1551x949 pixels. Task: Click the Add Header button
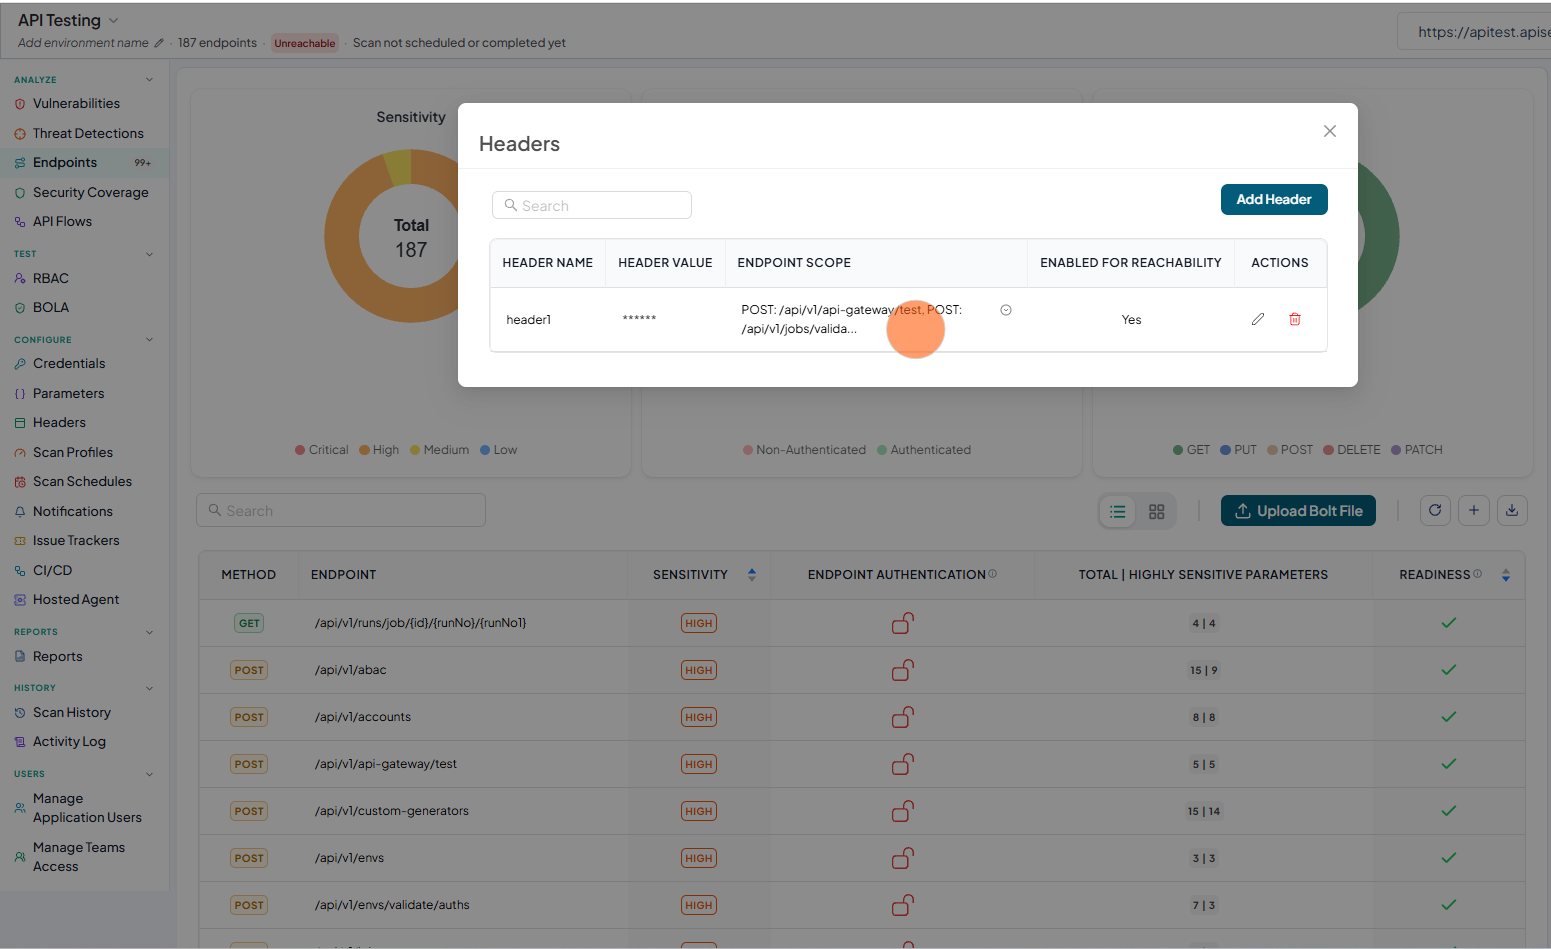[1274, 199]
